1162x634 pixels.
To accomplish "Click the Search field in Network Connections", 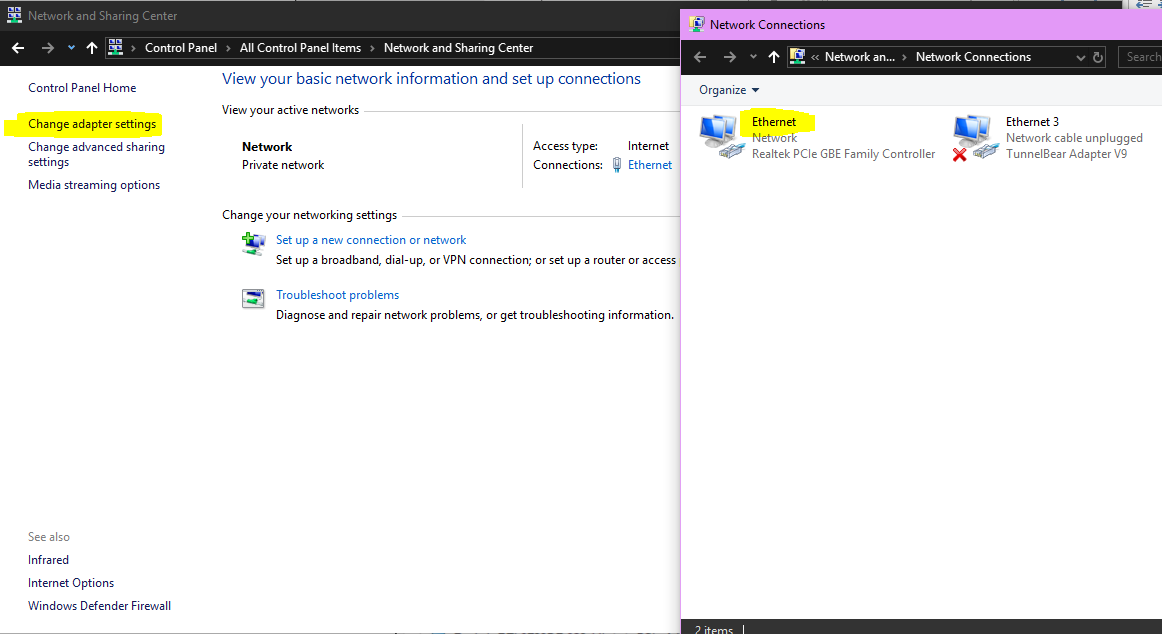I will click(1142, 58).
